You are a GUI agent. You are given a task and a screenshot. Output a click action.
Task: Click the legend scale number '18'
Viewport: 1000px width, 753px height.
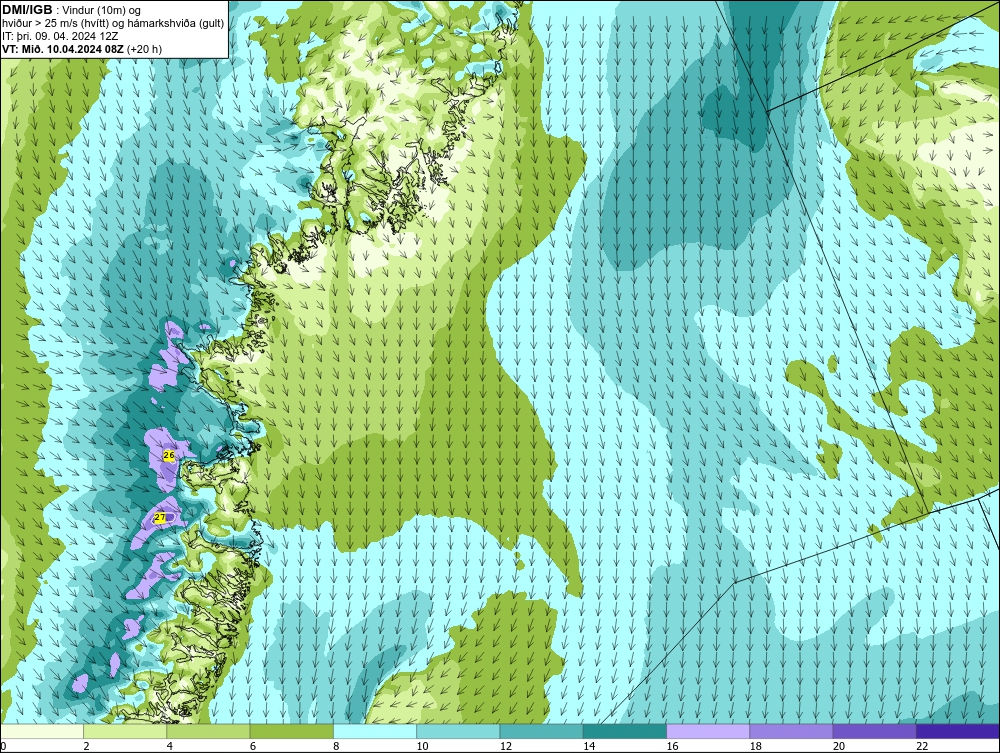click(x=755, y=747)
